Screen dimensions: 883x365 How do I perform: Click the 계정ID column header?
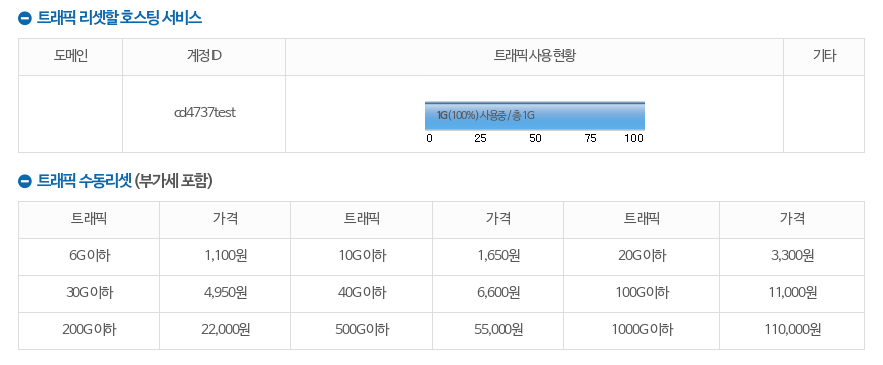(x=204, y=56)
